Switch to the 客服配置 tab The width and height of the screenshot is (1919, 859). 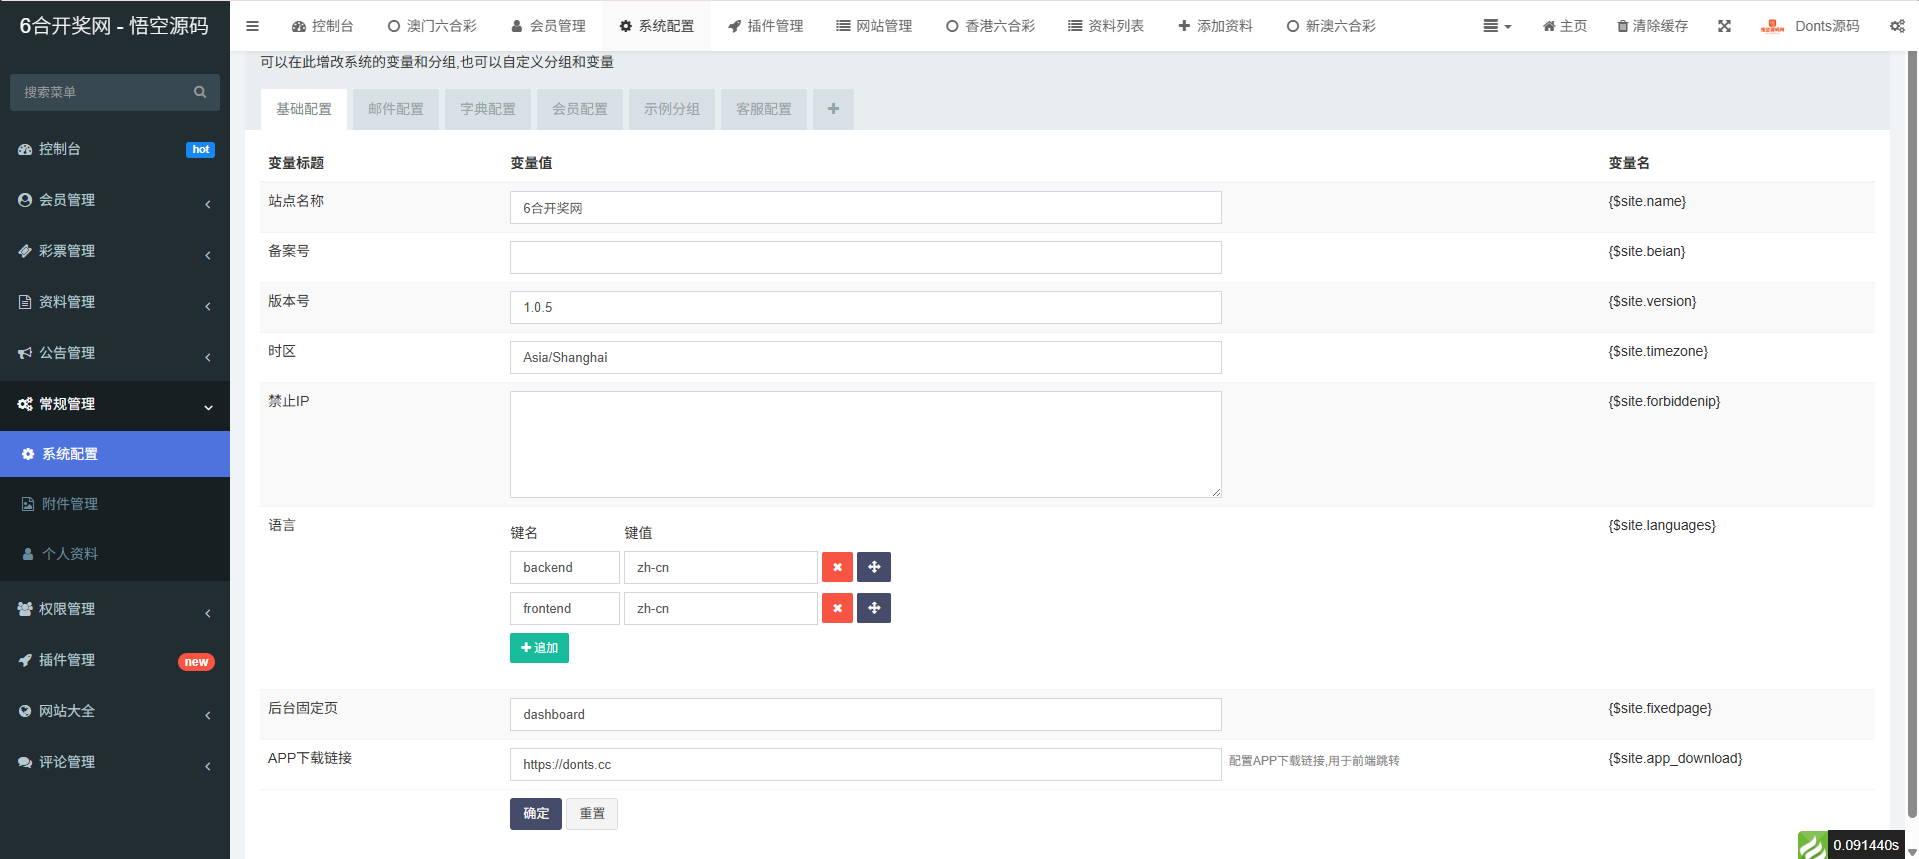763,109
